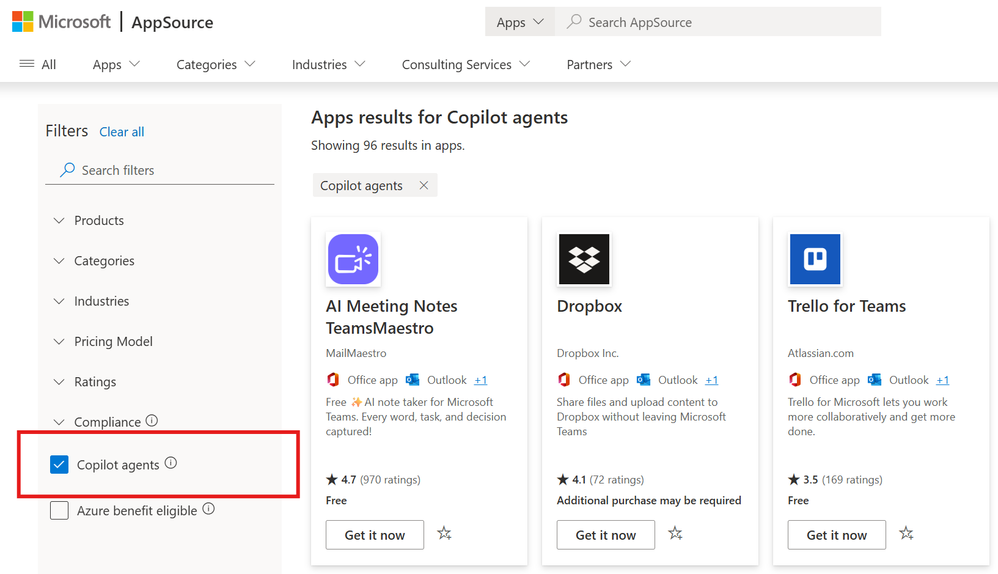Open the Dropbox app title
This screenshot has width=998, height=574.
589,306
